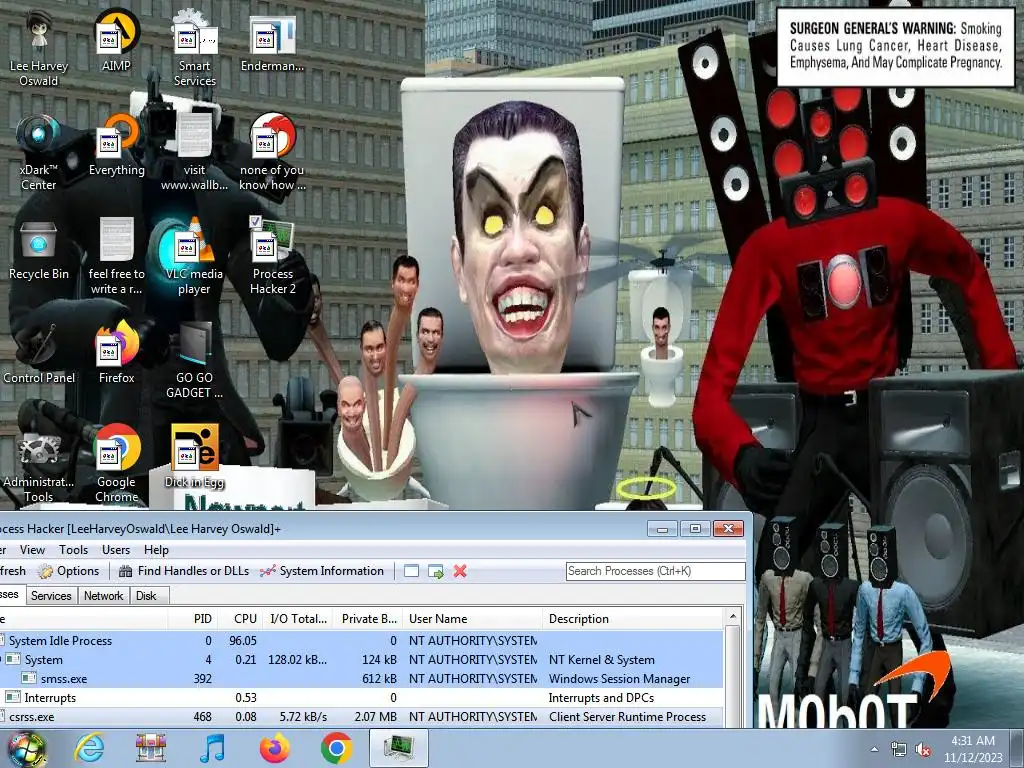Screen dimensions: 1024x768
Task: Select the 'visit www.wallb...' text file icon
Action: pyautogui.click(x=195, y=152)
